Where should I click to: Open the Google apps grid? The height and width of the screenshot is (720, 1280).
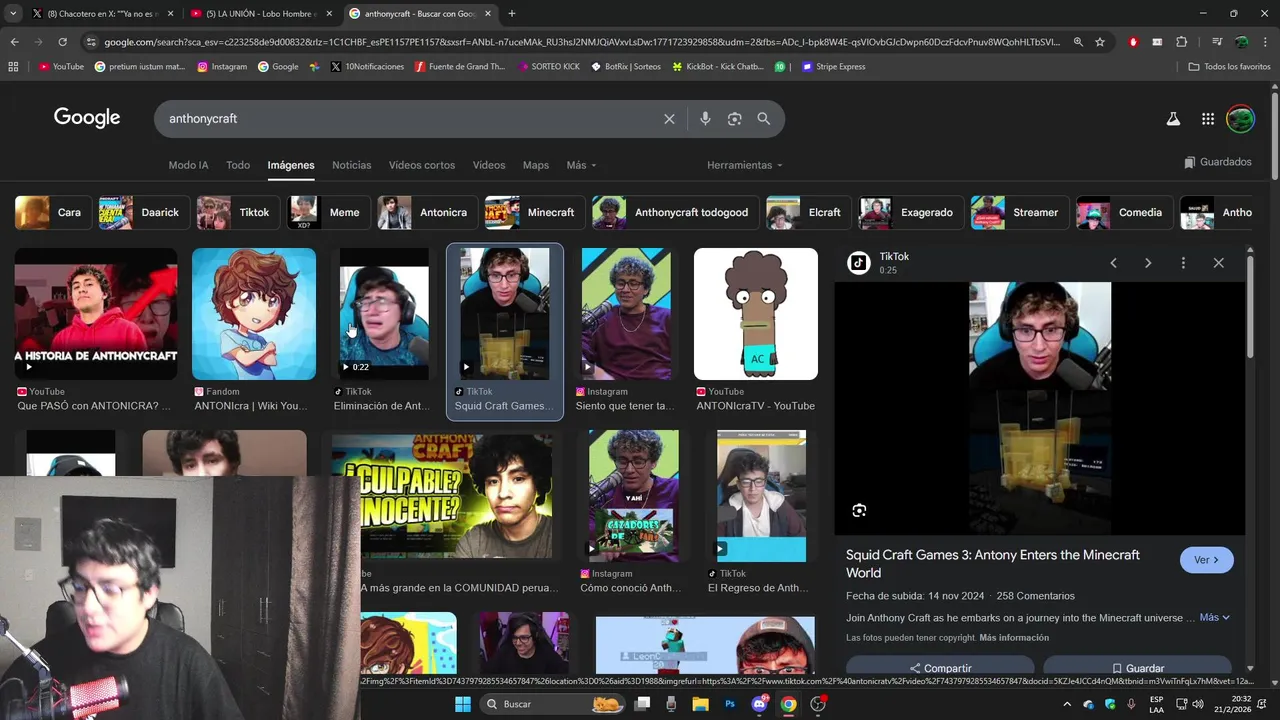[1208, 119]
